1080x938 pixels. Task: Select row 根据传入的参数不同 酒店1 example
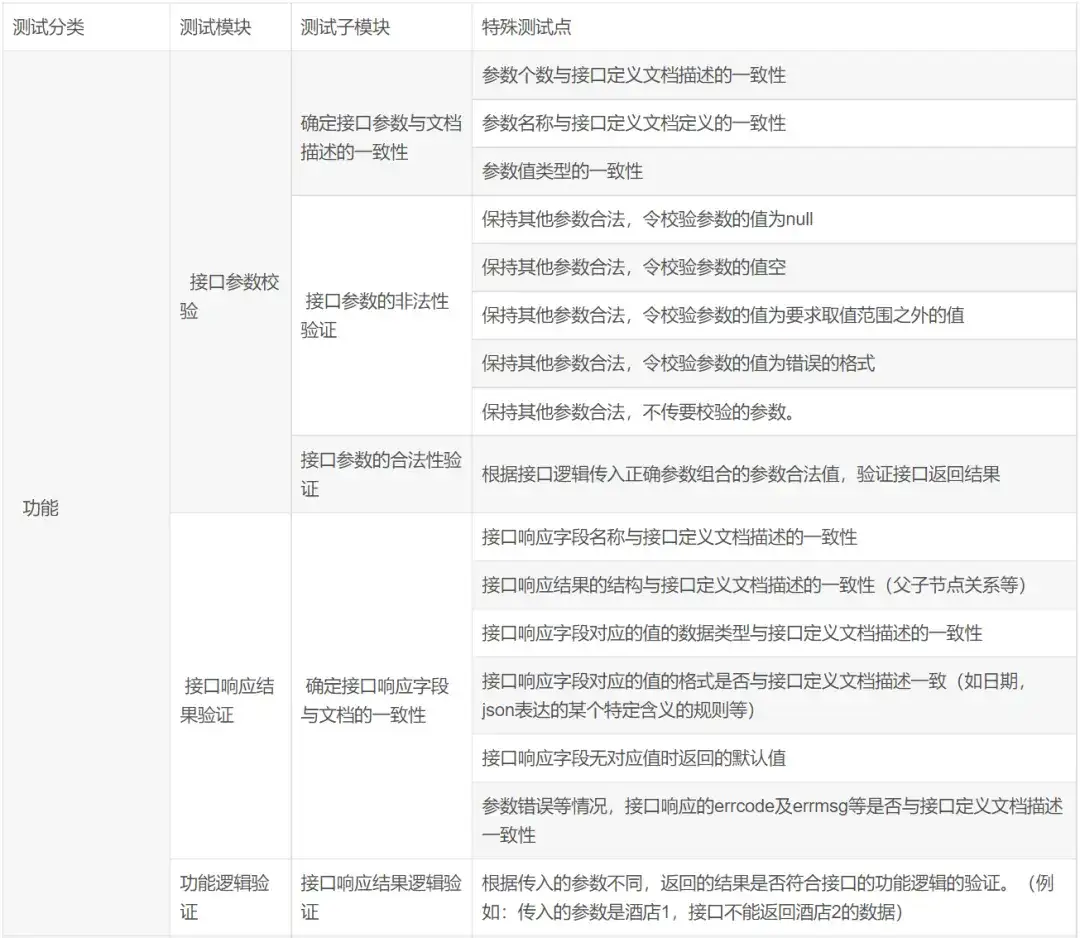[x=774, y=897]
